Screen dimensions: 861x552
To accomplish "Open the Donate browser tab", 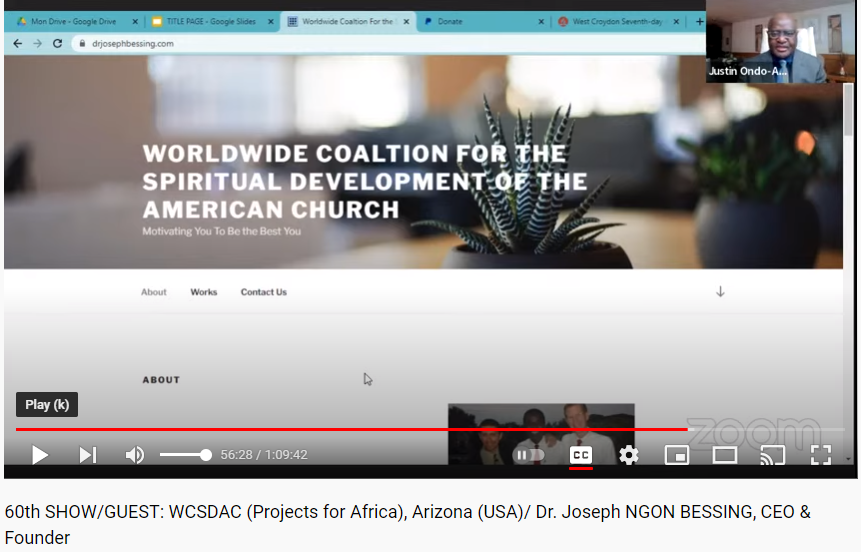I will [x=450, y=21].
